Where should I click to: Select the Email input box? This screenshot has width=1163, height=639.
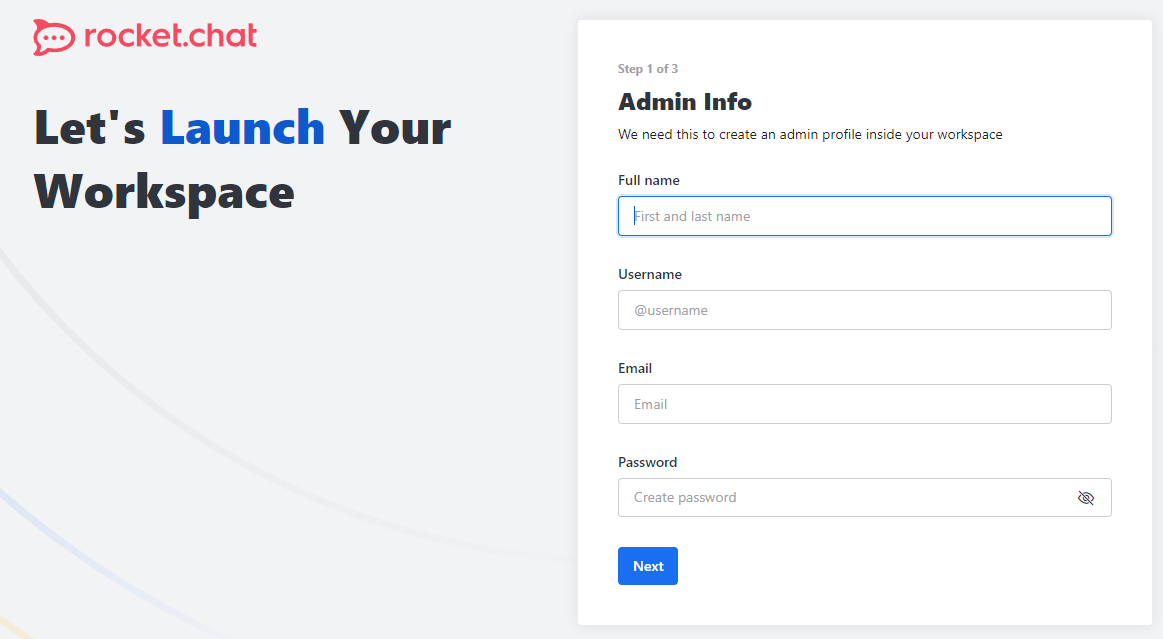[x=864, y=404]
